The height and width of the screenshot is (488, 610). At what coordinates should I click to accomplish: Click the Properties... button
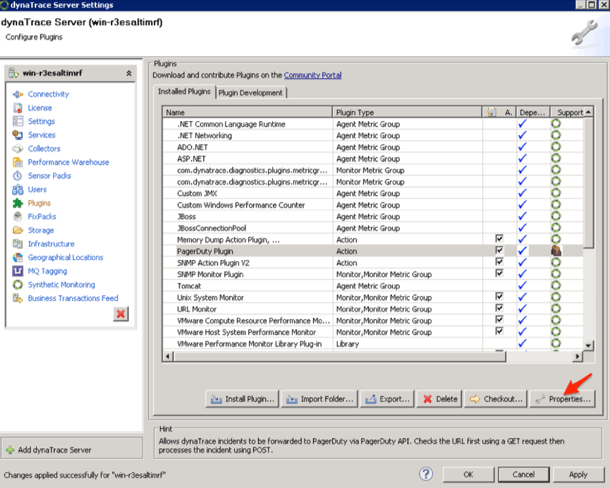click(563, 398)
